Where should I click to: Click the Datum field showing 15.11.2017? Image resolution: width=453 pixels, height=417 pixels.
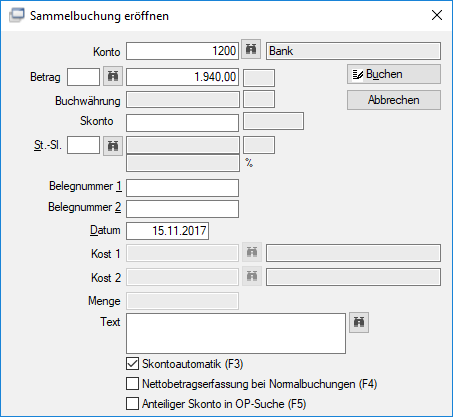(x=167, y=231)
